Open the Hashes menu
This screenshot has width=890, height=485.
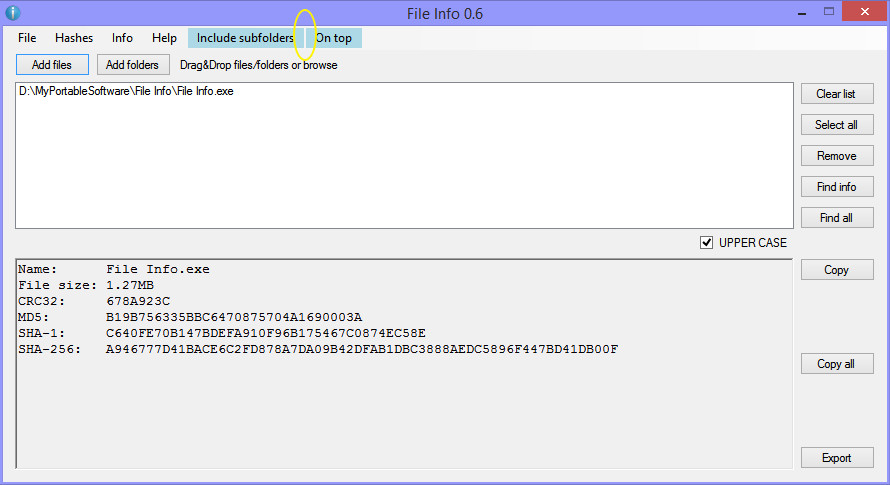[x=74, y=38]
